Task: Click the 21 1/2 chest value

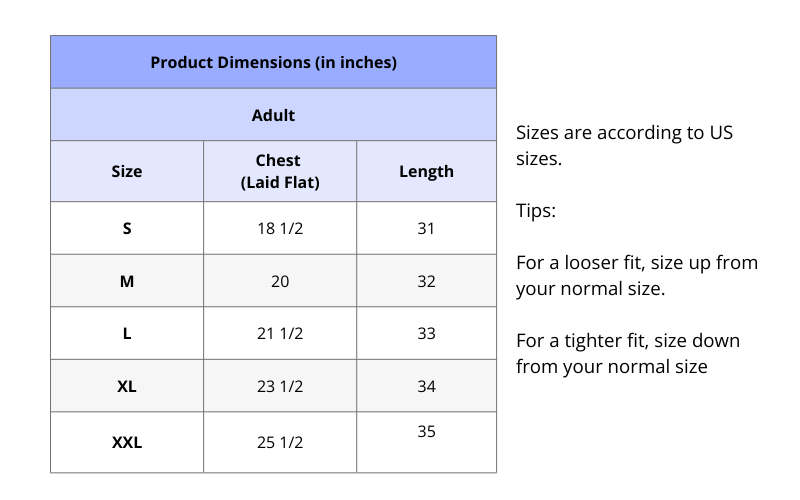Action: coord(279,333)
